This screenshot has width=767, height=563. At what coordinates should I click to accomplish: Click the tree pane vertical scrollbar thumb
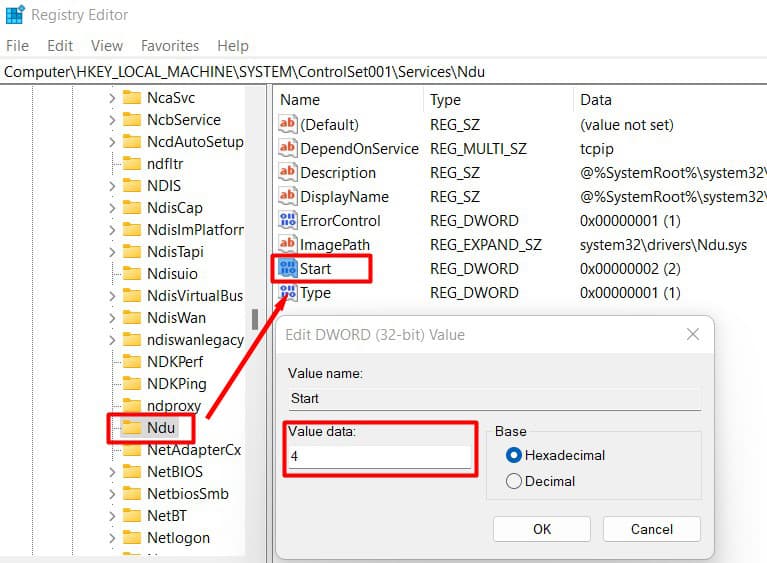pos(255,319)
